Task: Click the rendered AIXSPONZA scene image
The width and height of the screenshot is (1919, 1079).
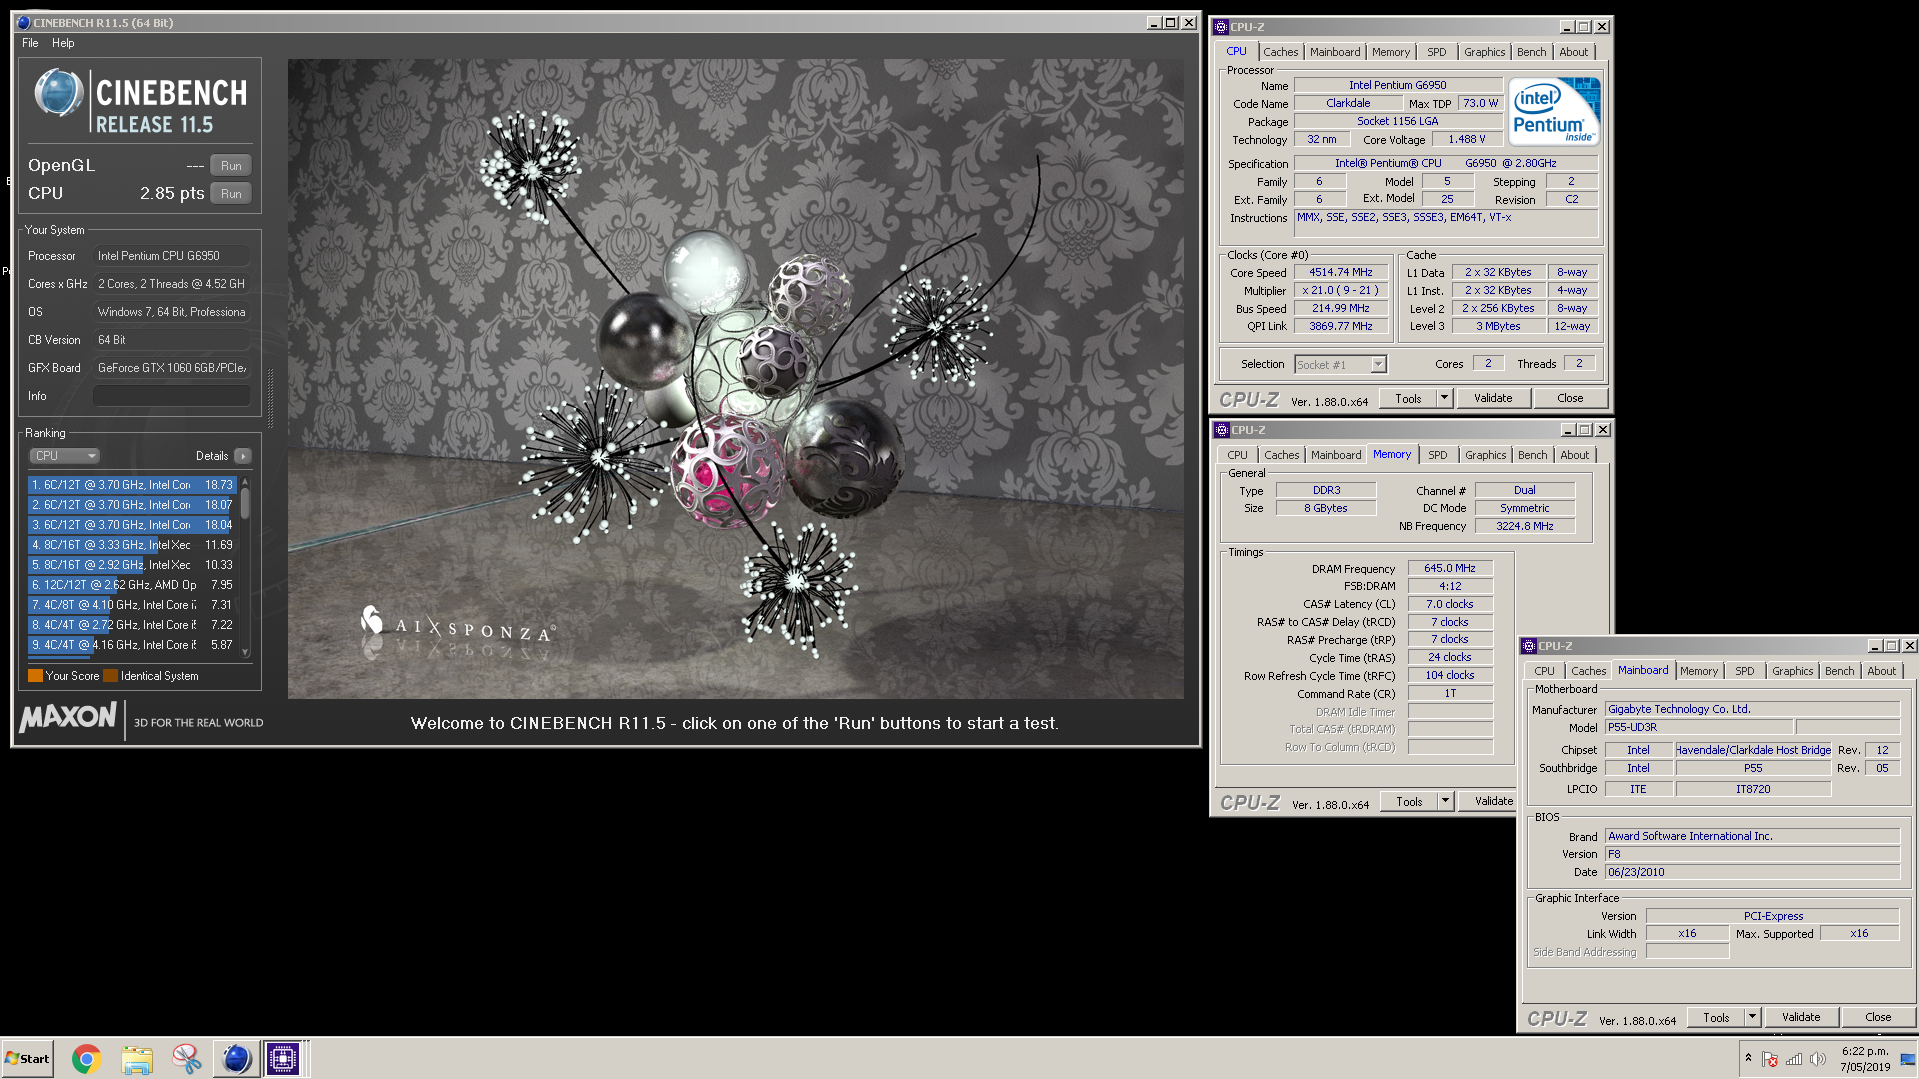Action: pos(735,378)
